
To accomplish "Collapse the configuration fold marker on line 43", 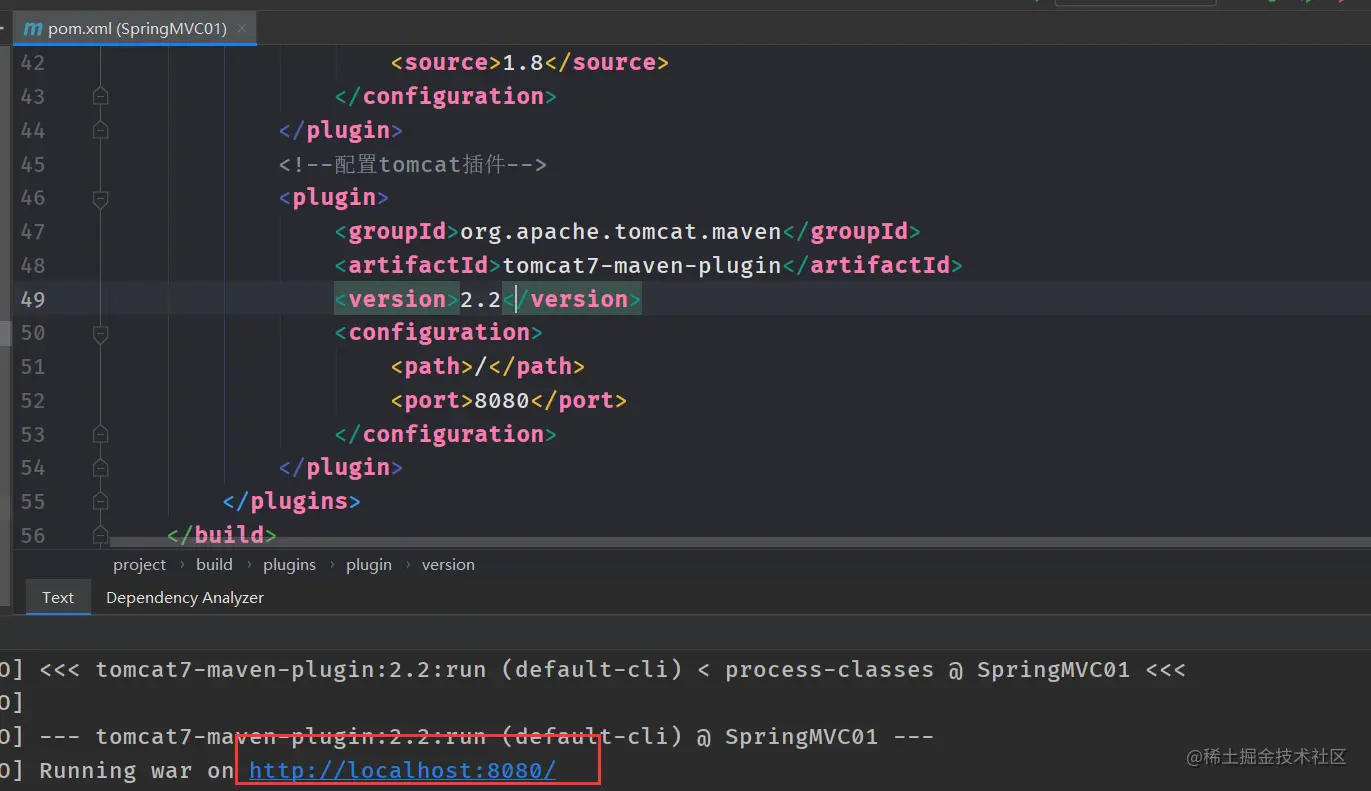I will [100, 96].
